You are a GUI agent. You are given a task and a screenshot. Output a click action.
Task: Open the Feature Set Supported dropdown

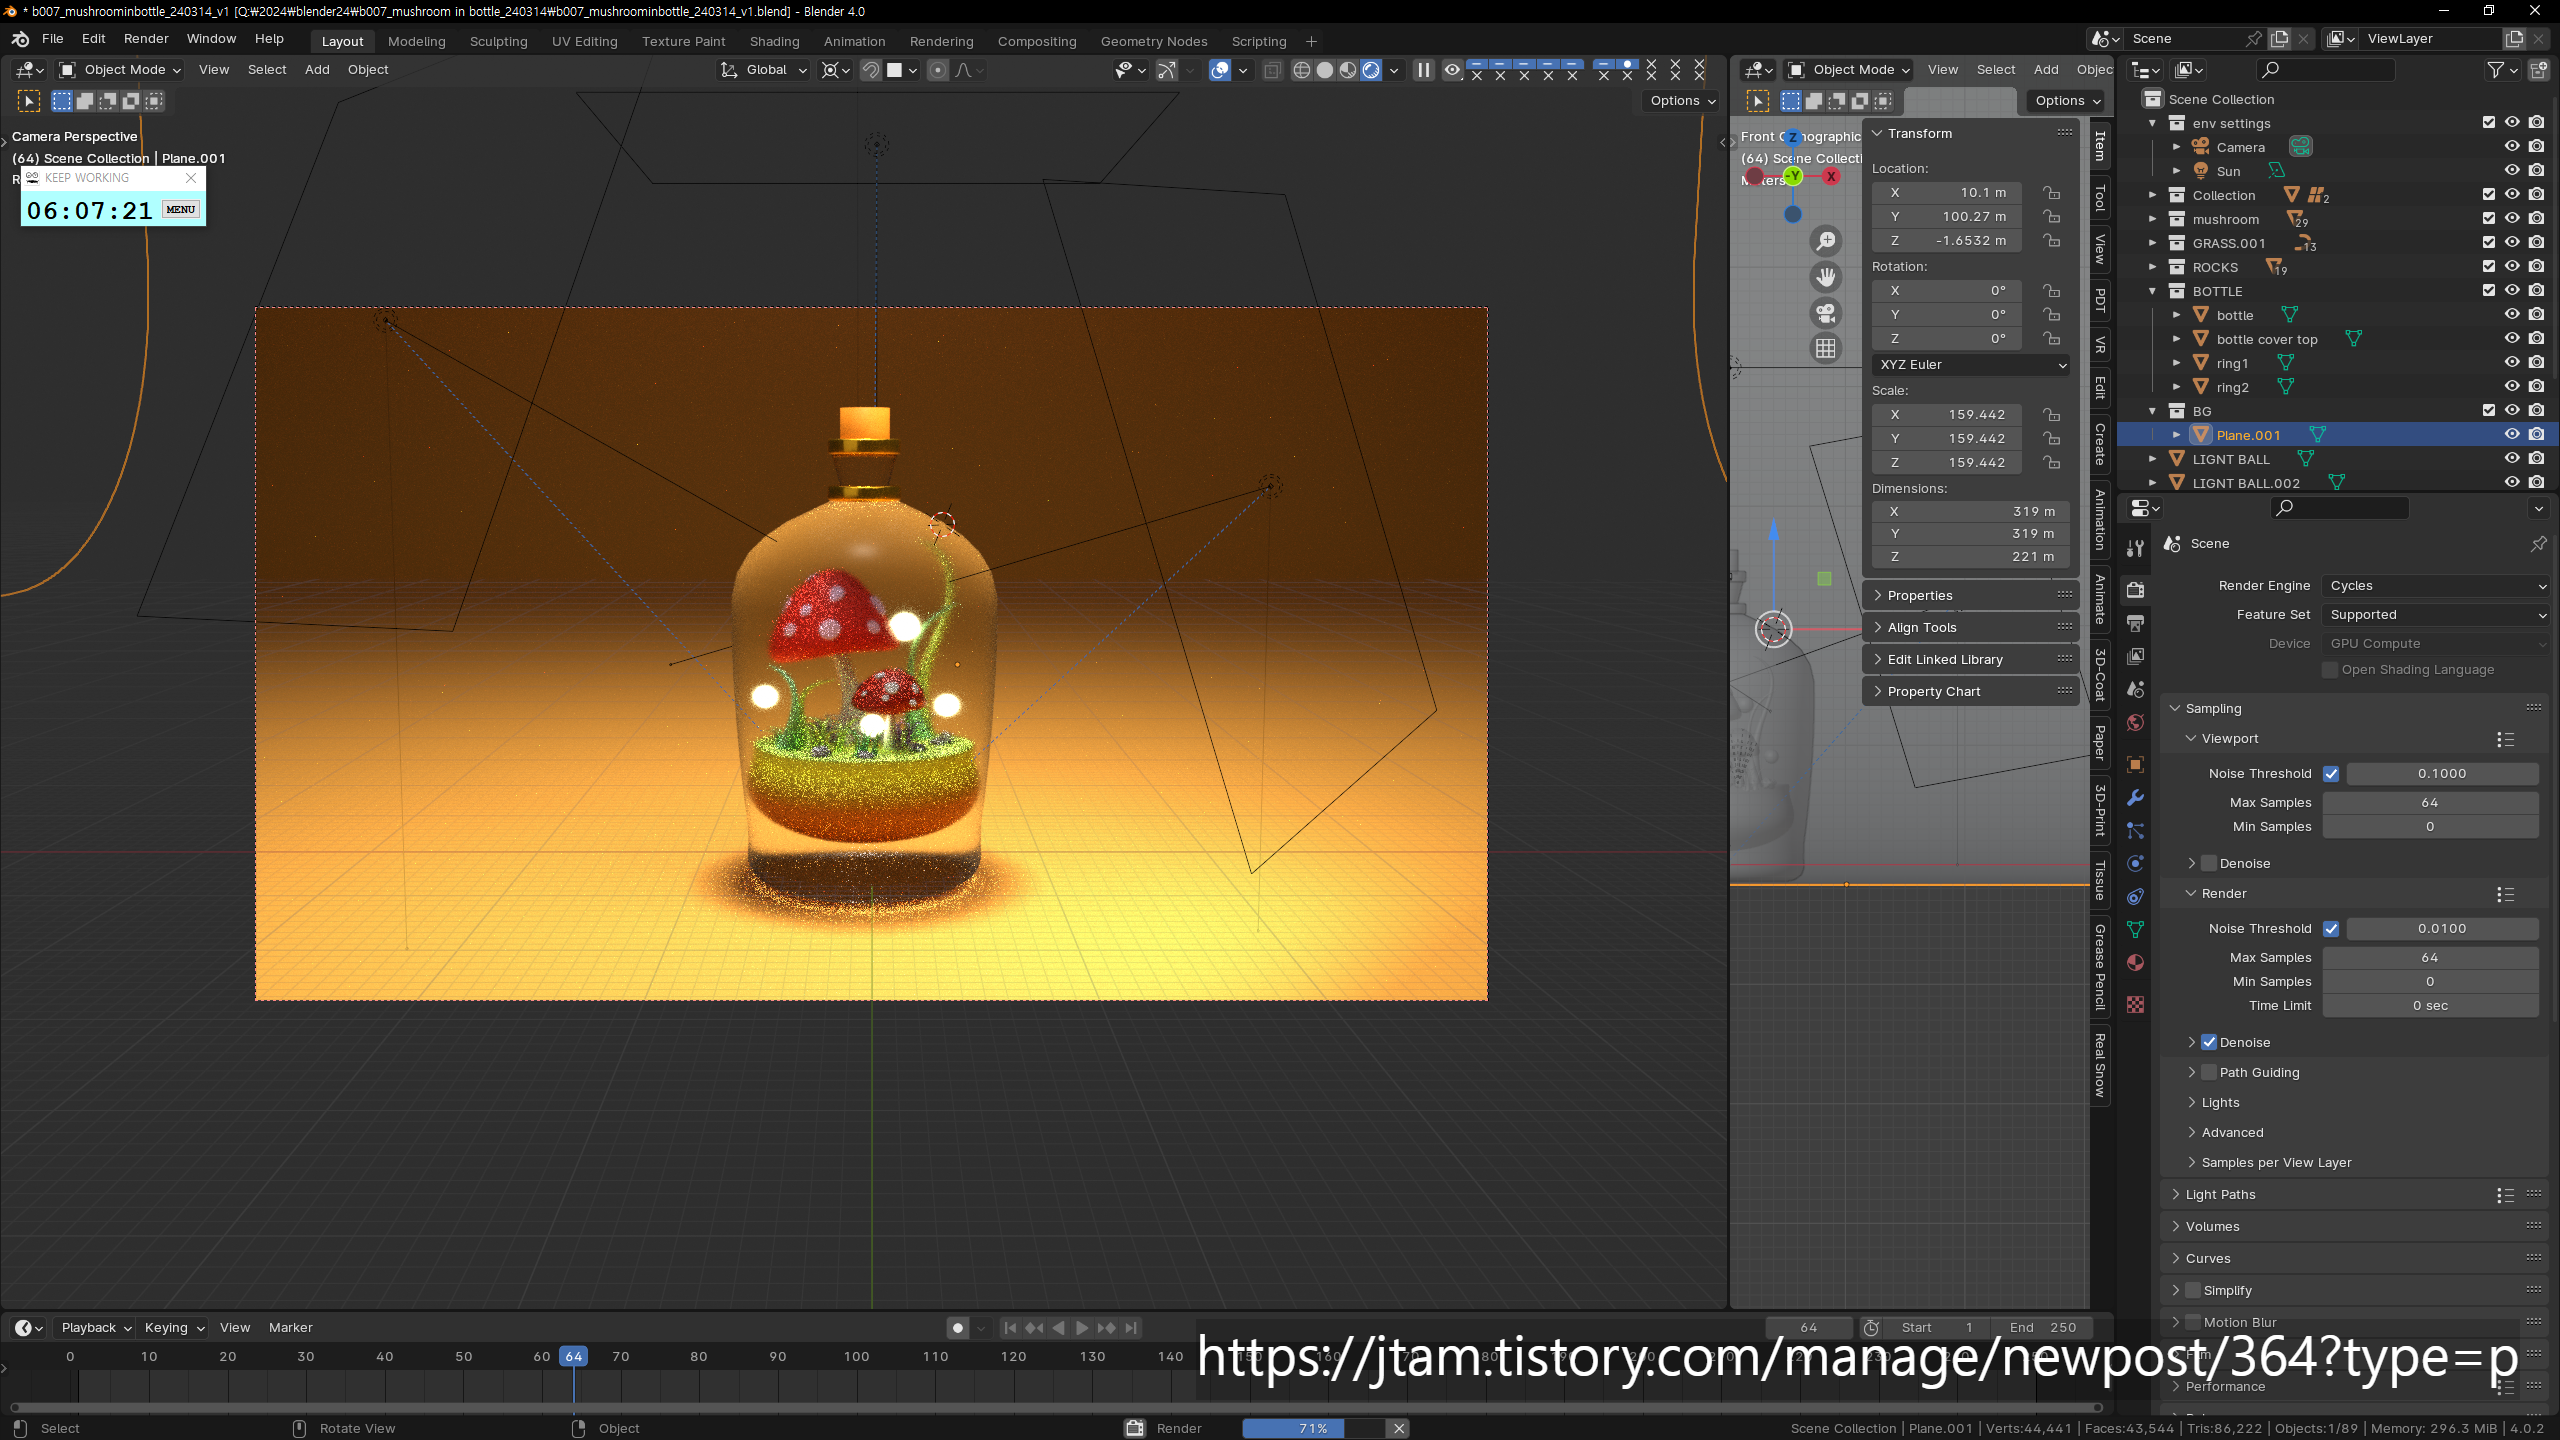coord(2436,615)
